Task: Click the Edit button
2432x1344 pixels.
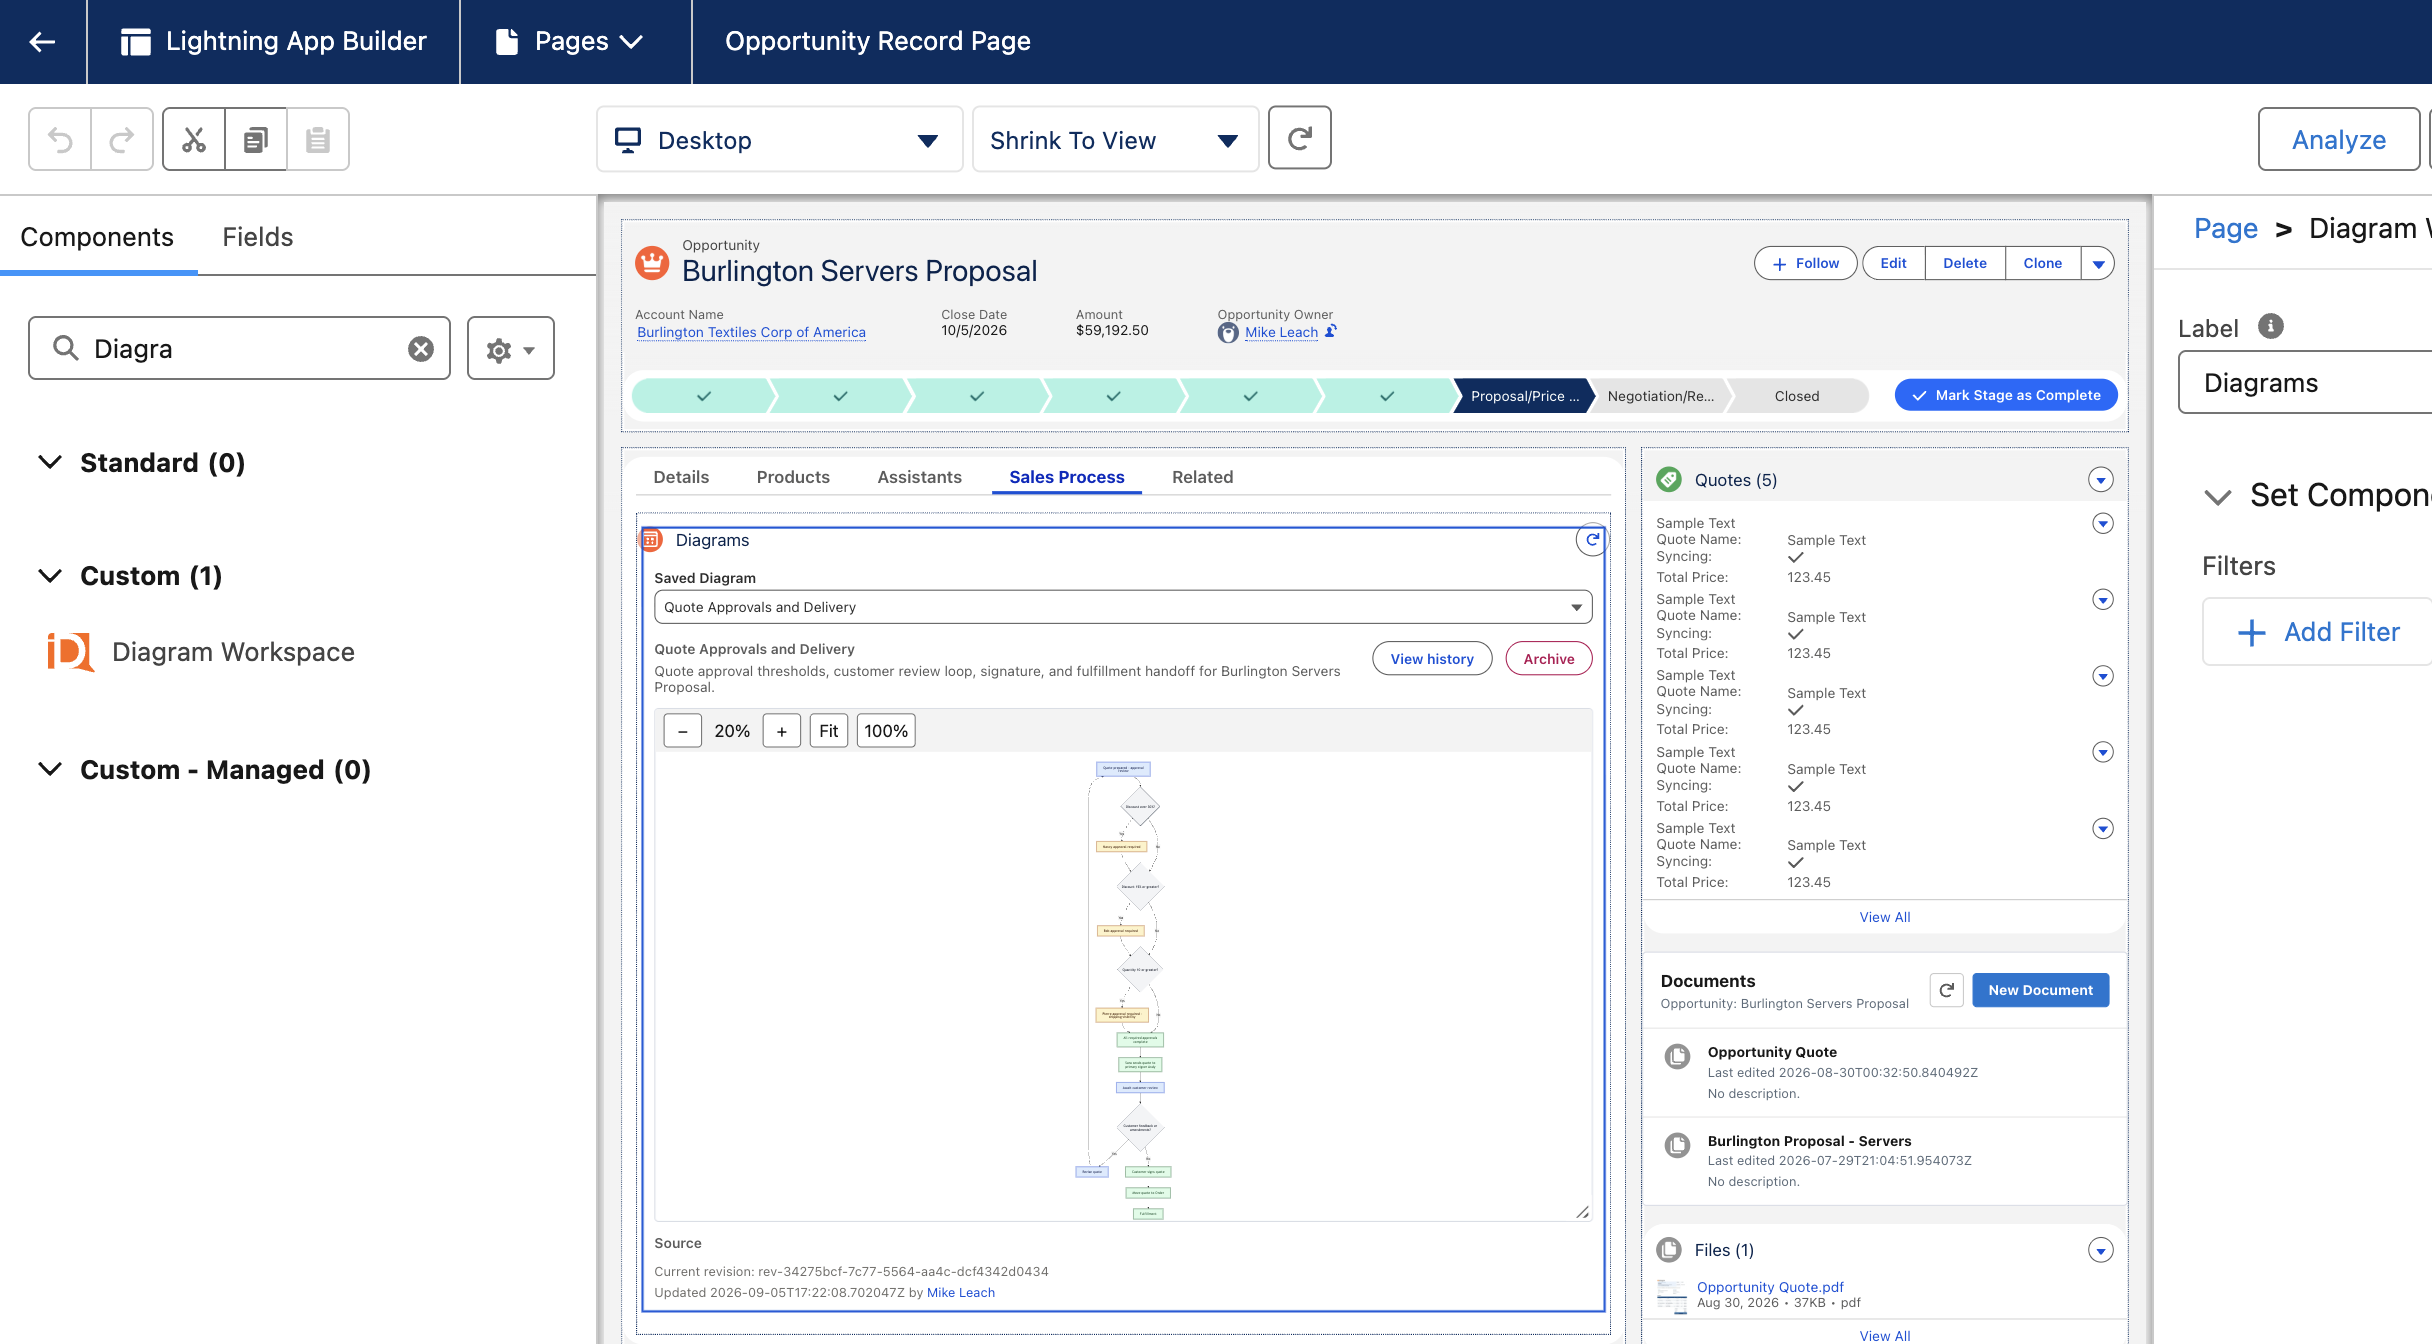Action: point(1893,264)
